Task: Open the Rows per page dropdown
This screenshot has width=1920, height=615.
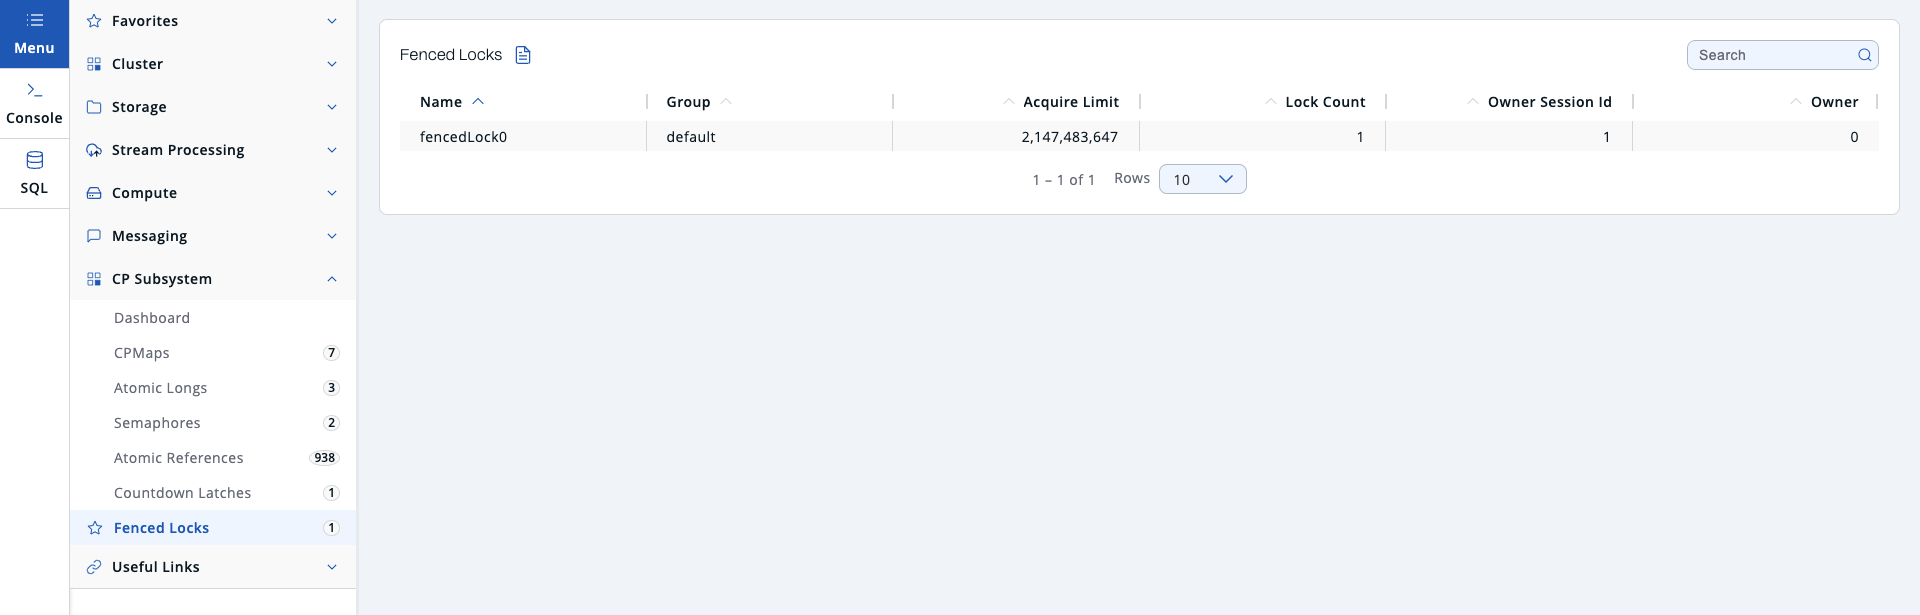Action: [1202, 179]
